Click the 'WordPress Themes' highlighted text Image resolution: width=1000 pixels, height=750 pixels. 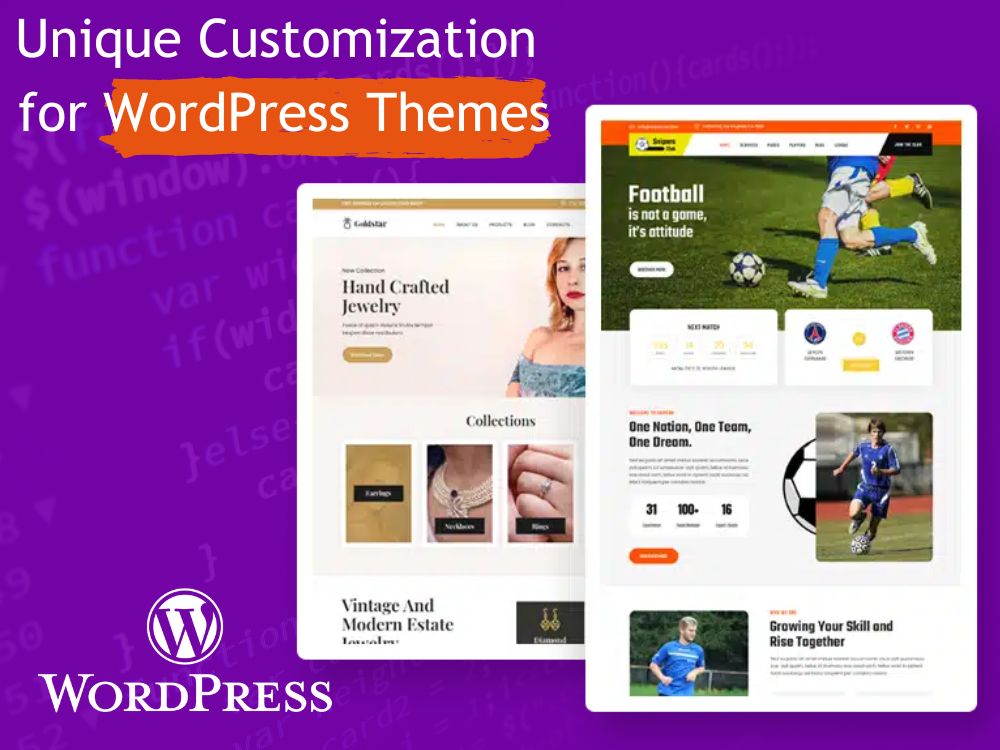[x=327, y=112]
